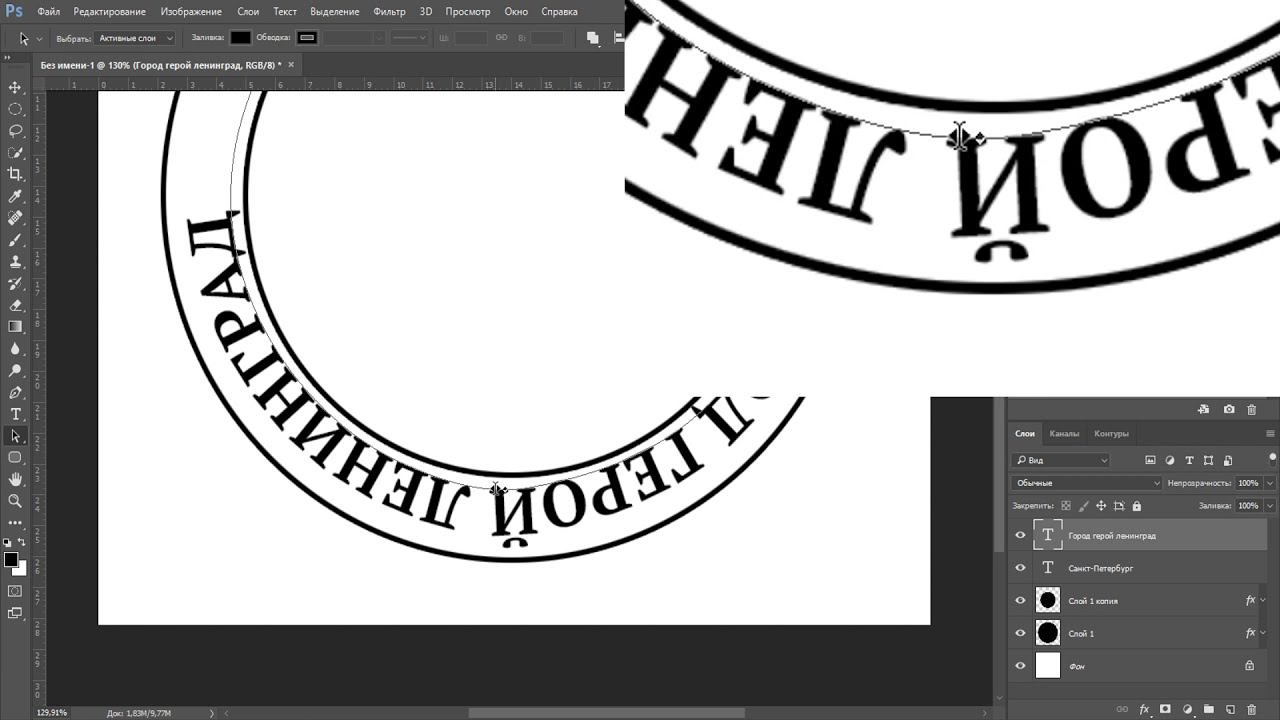
Task: Click the Заливка fill color swatch in options bar
Action: (241, 38)
